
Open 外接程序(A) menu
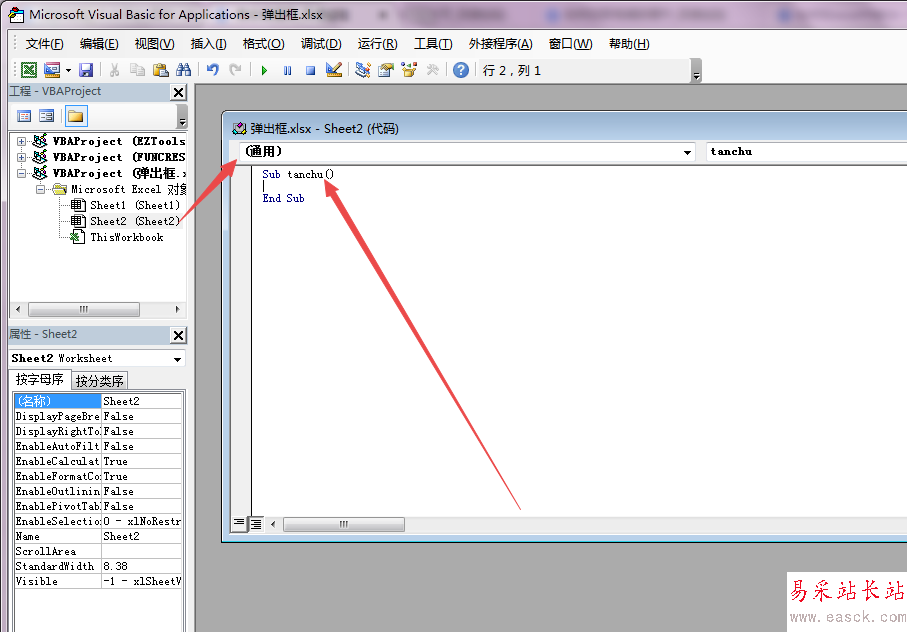[500, 44]
